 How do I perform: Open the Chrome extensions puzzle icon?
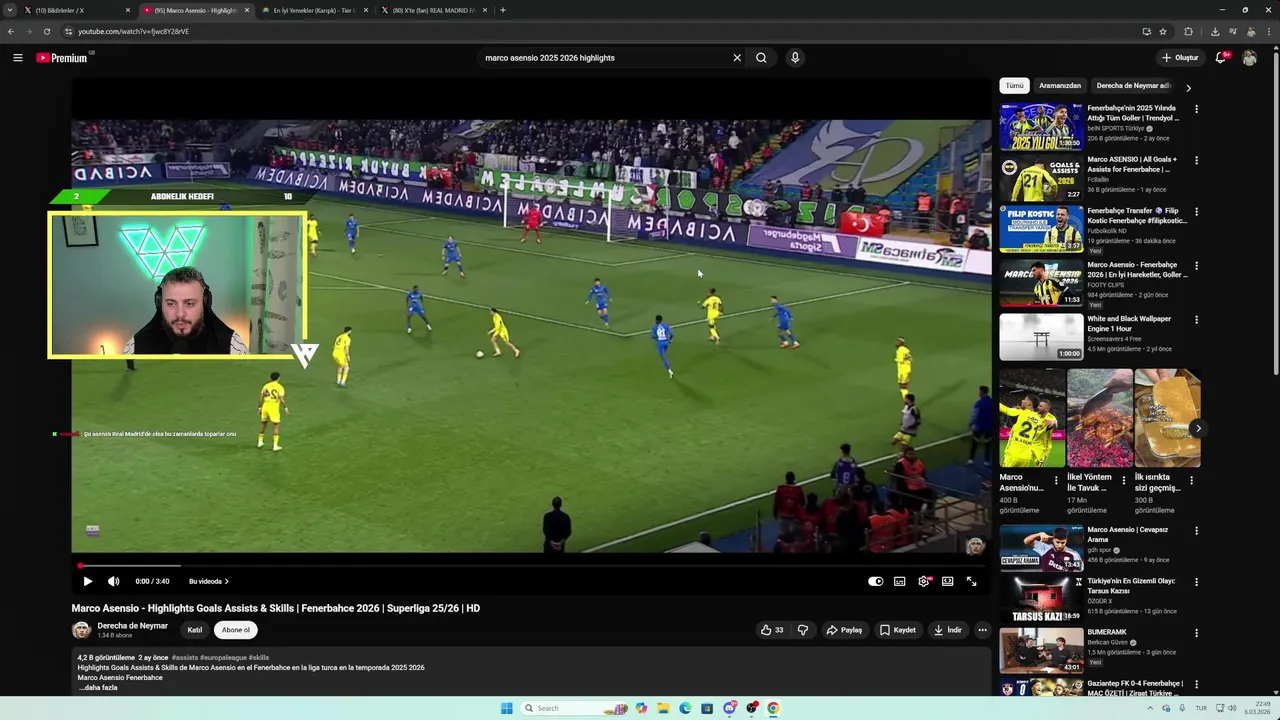click(1189, 31)
